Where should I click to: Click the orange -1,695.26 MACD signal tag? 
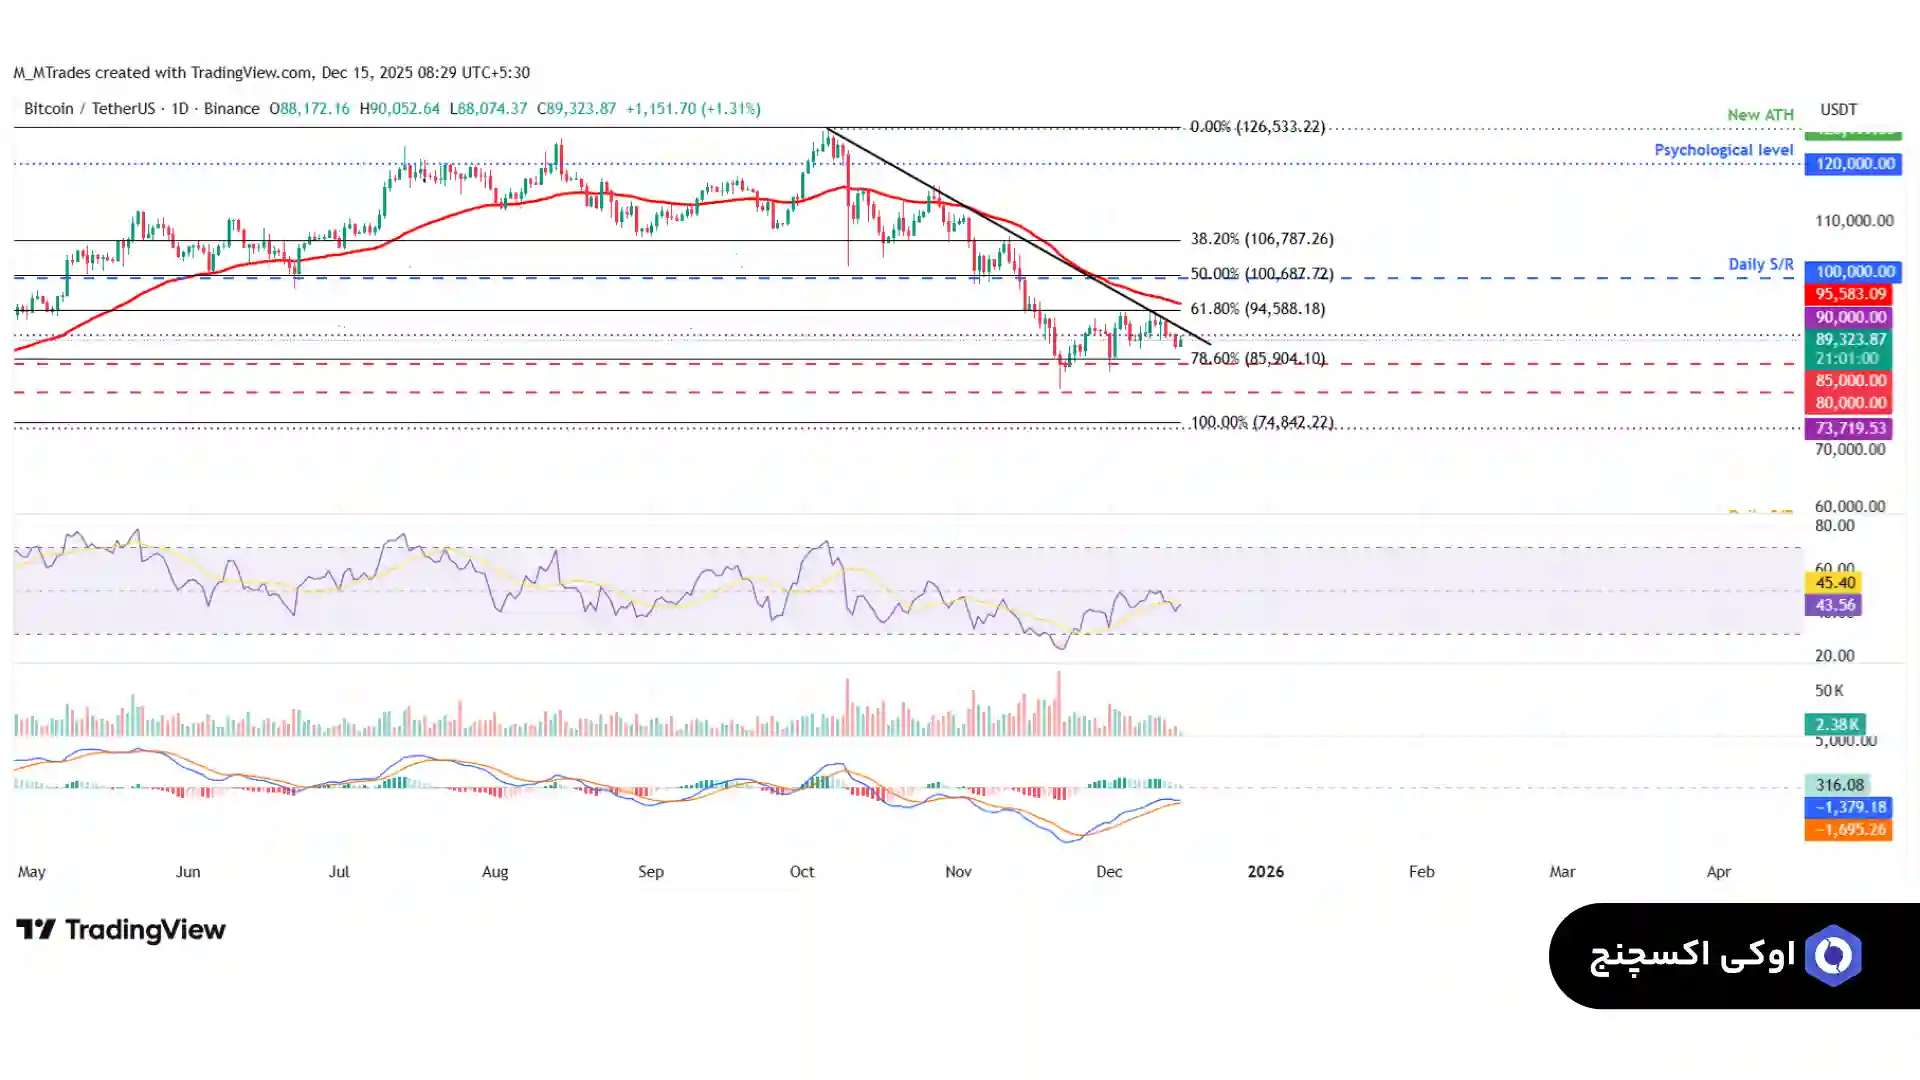1849,830
